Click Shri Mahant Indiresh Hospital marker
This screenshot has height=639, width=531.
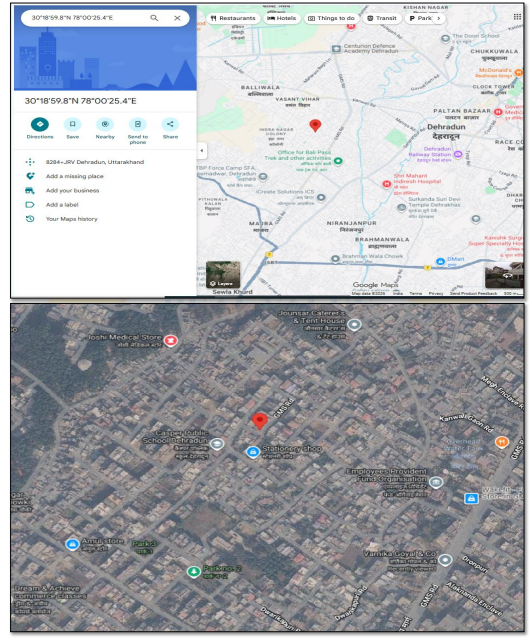pyautogui.click(x=386, y=184)
